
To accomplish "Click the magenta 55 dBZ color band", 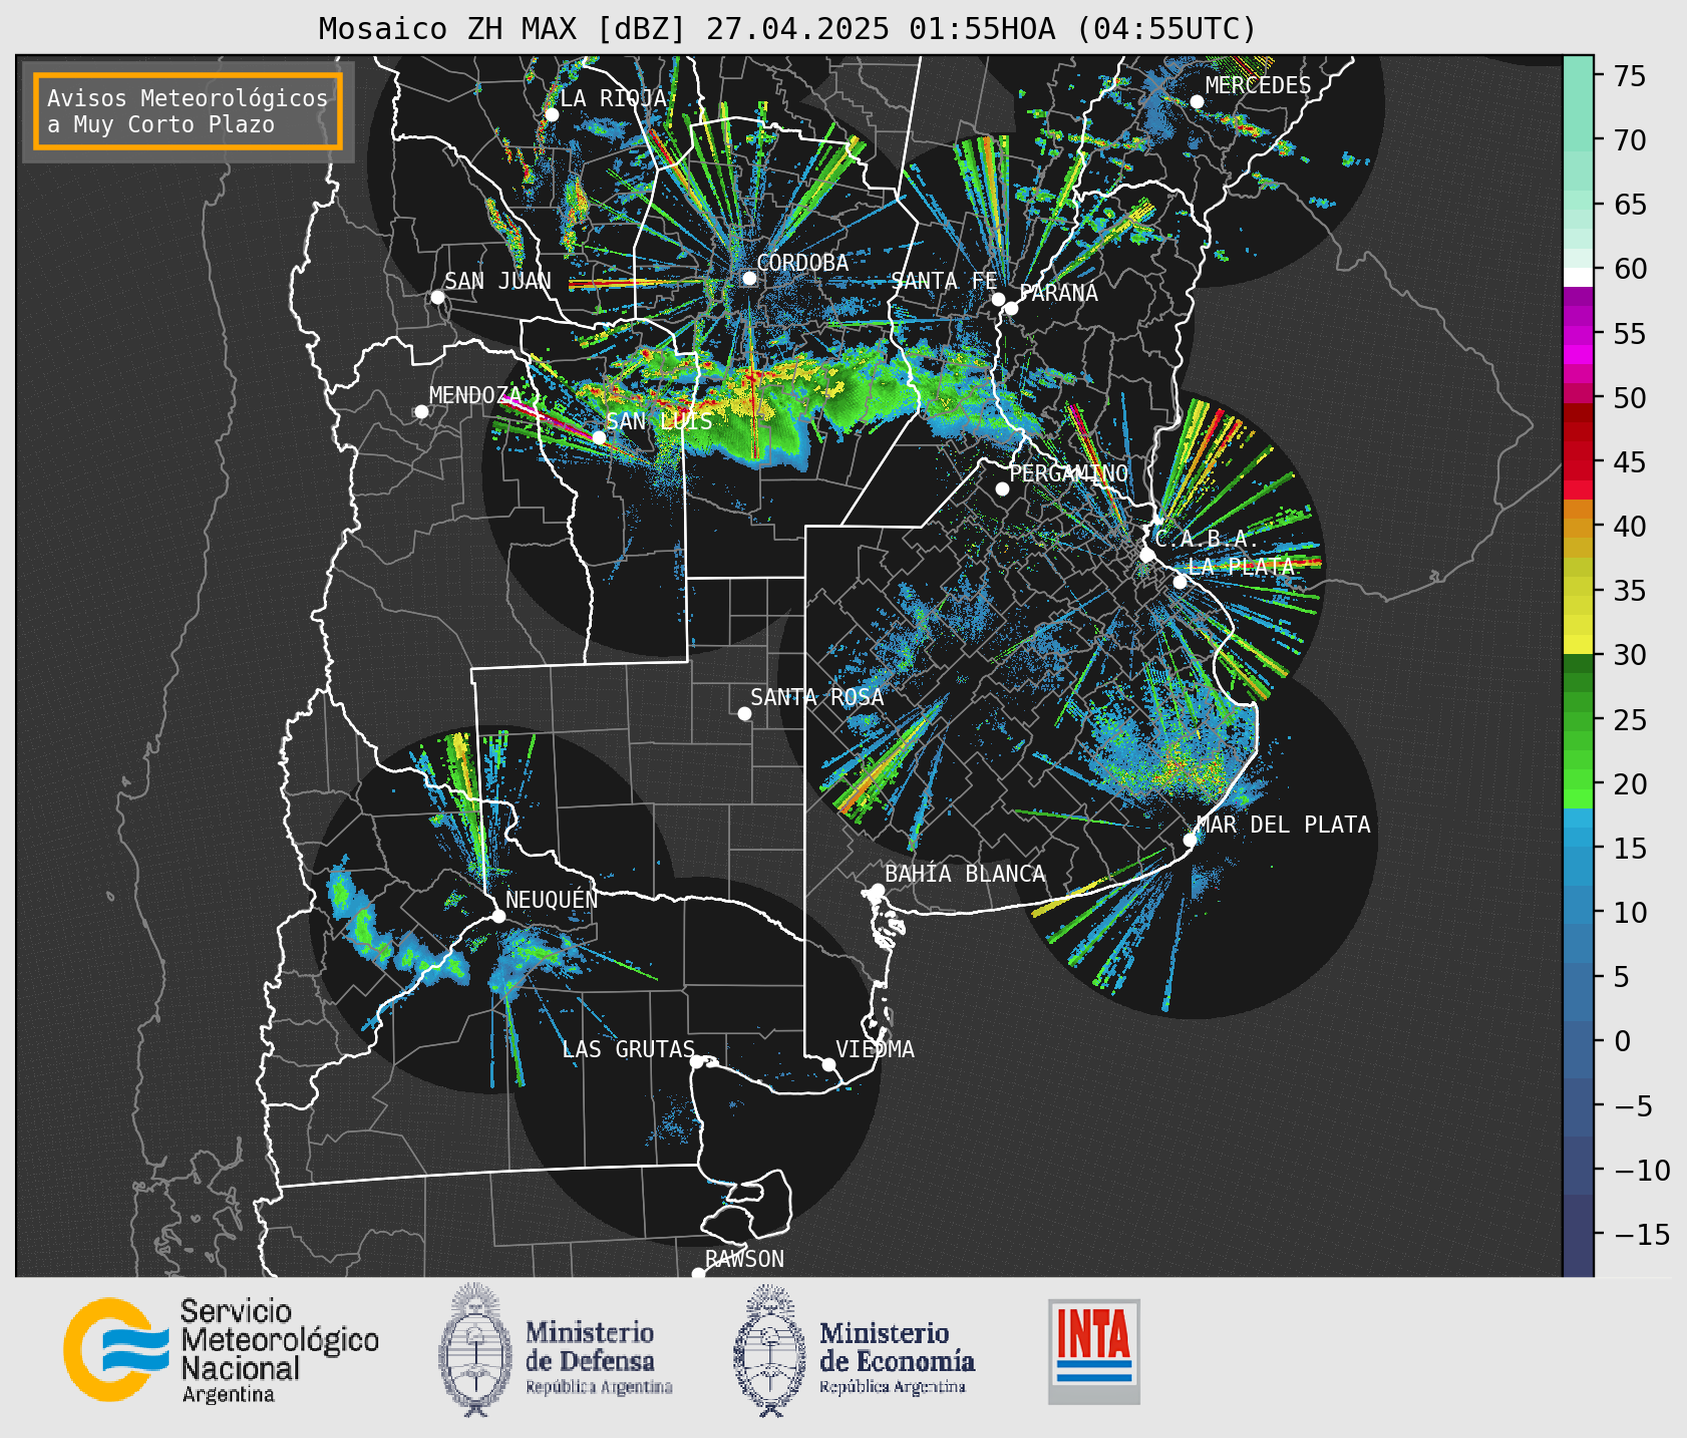I will tap(1578, 333).
